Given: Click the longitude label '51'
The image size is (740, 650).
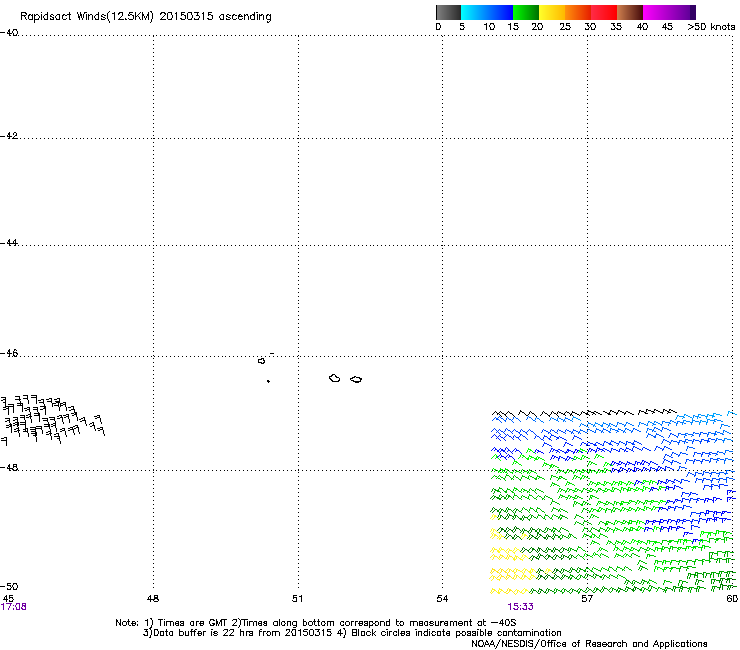Looking at the screenshot, I should tap(297, 599).
